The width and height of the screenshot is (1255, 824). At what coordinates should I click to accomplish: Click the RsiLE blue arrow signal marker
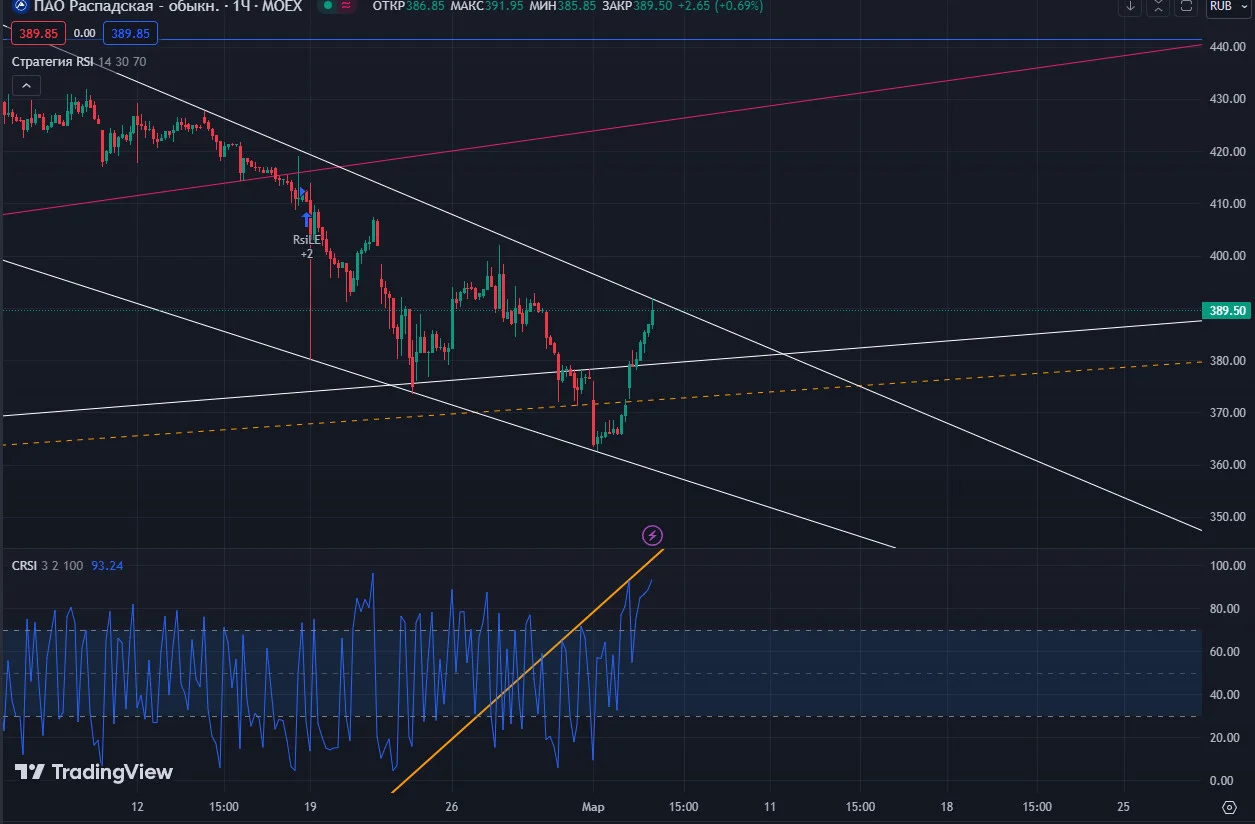[307, 219]
